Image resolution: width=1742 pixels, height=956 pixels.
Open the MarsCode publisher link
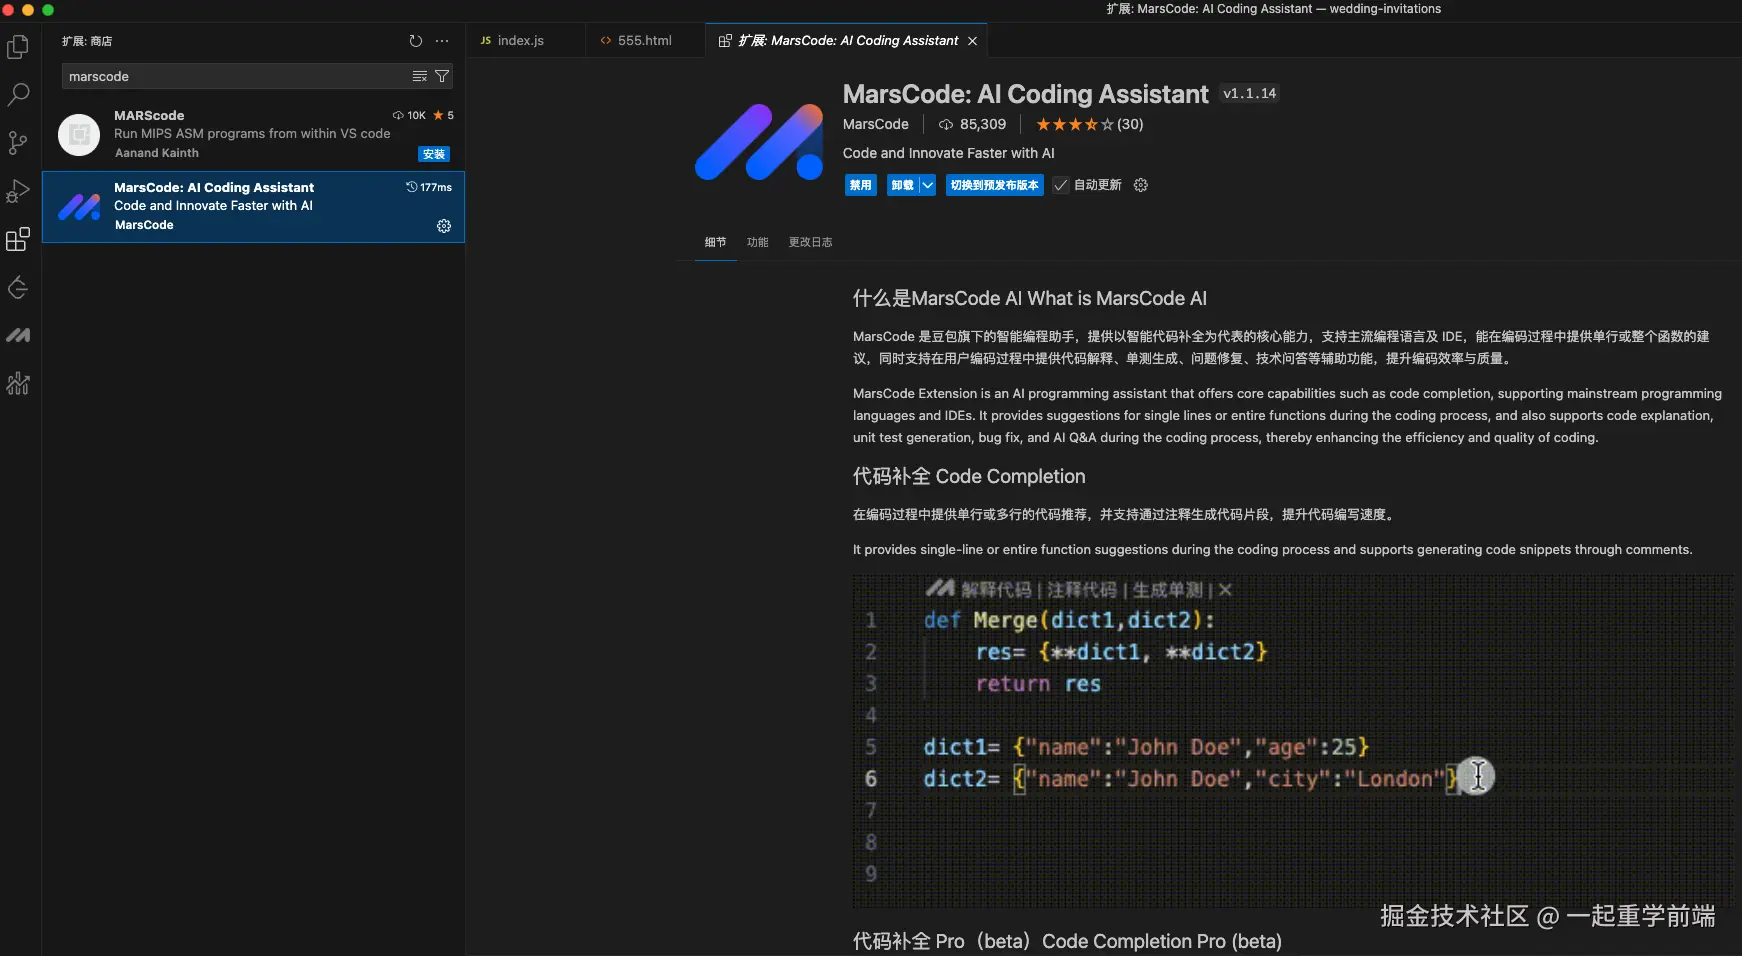point(875,124)
